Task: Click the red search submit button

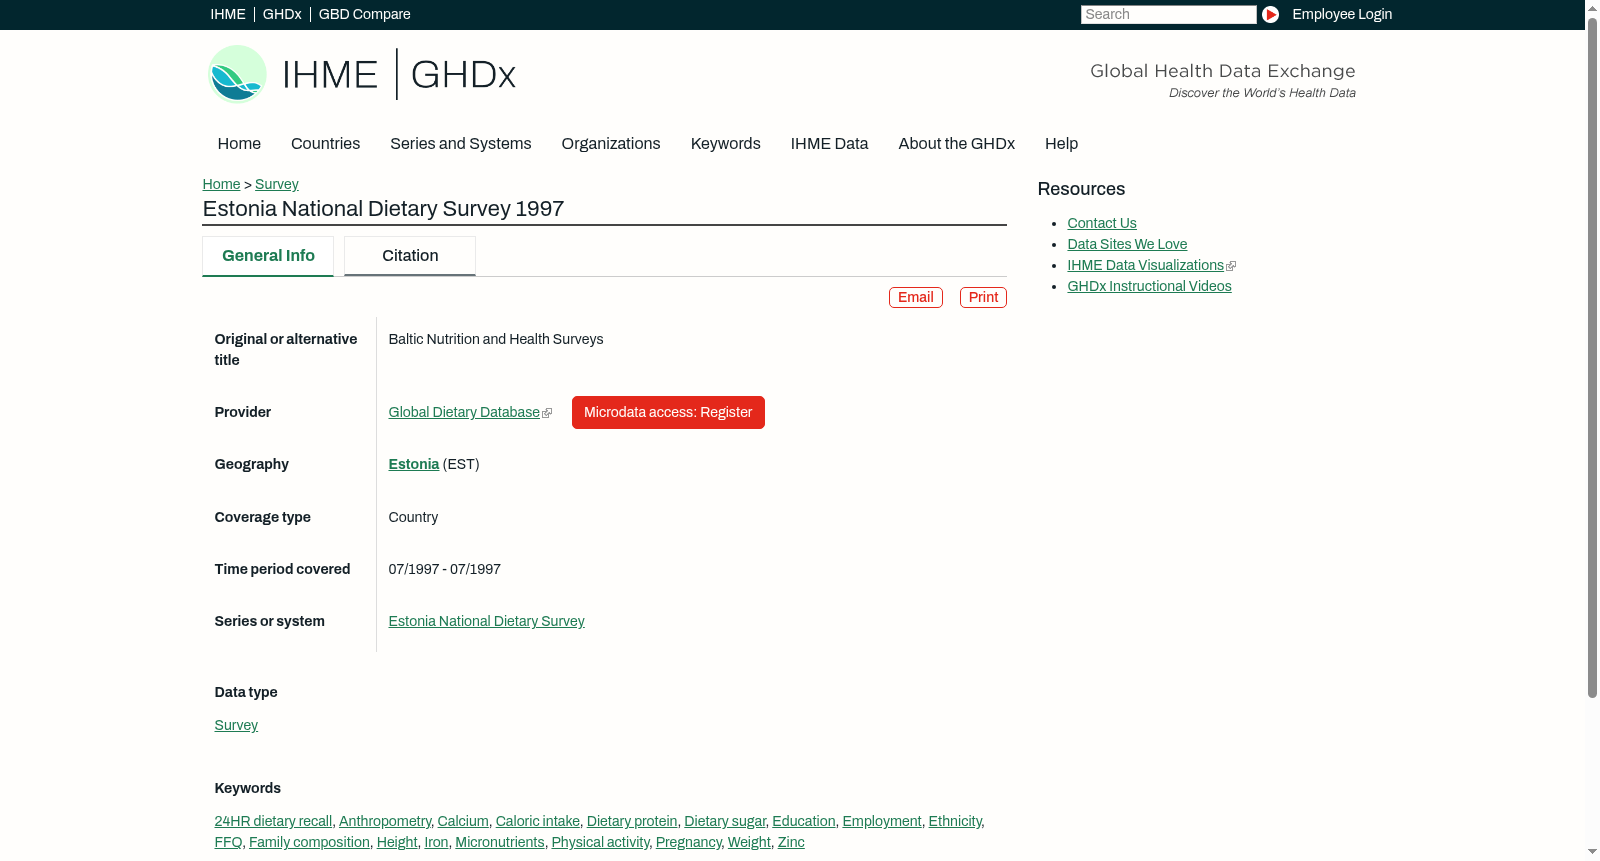Action: tap(1270, 14)
